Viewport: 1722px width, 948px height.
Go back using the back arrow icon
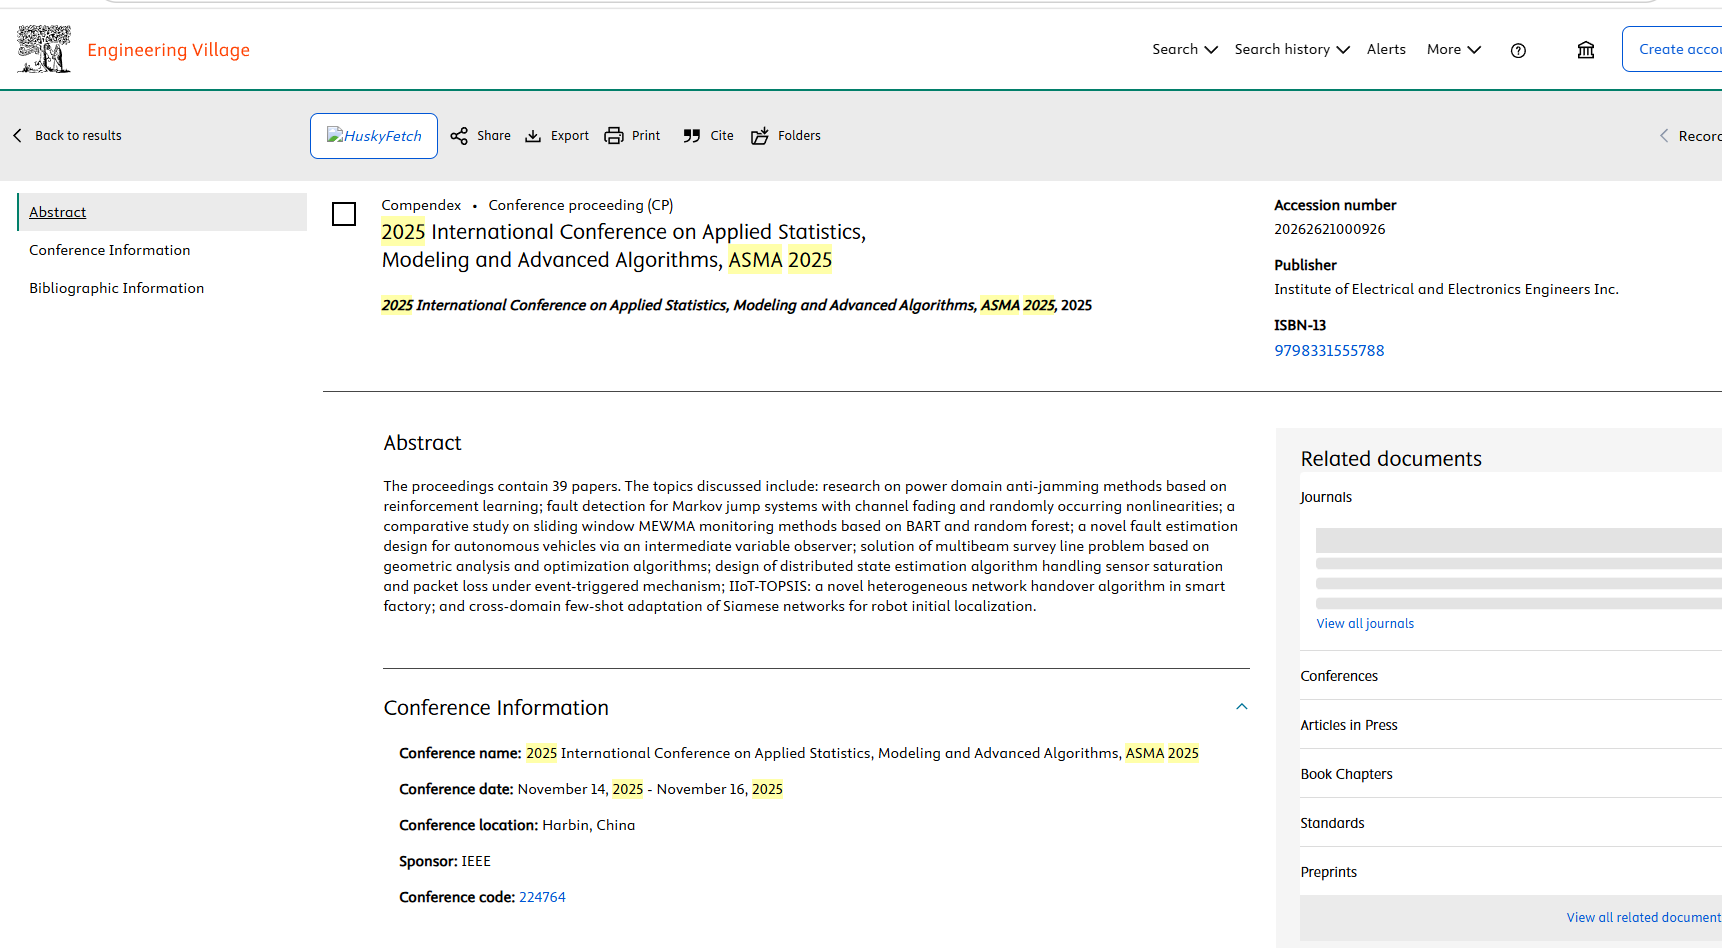(x=17, y=135)
